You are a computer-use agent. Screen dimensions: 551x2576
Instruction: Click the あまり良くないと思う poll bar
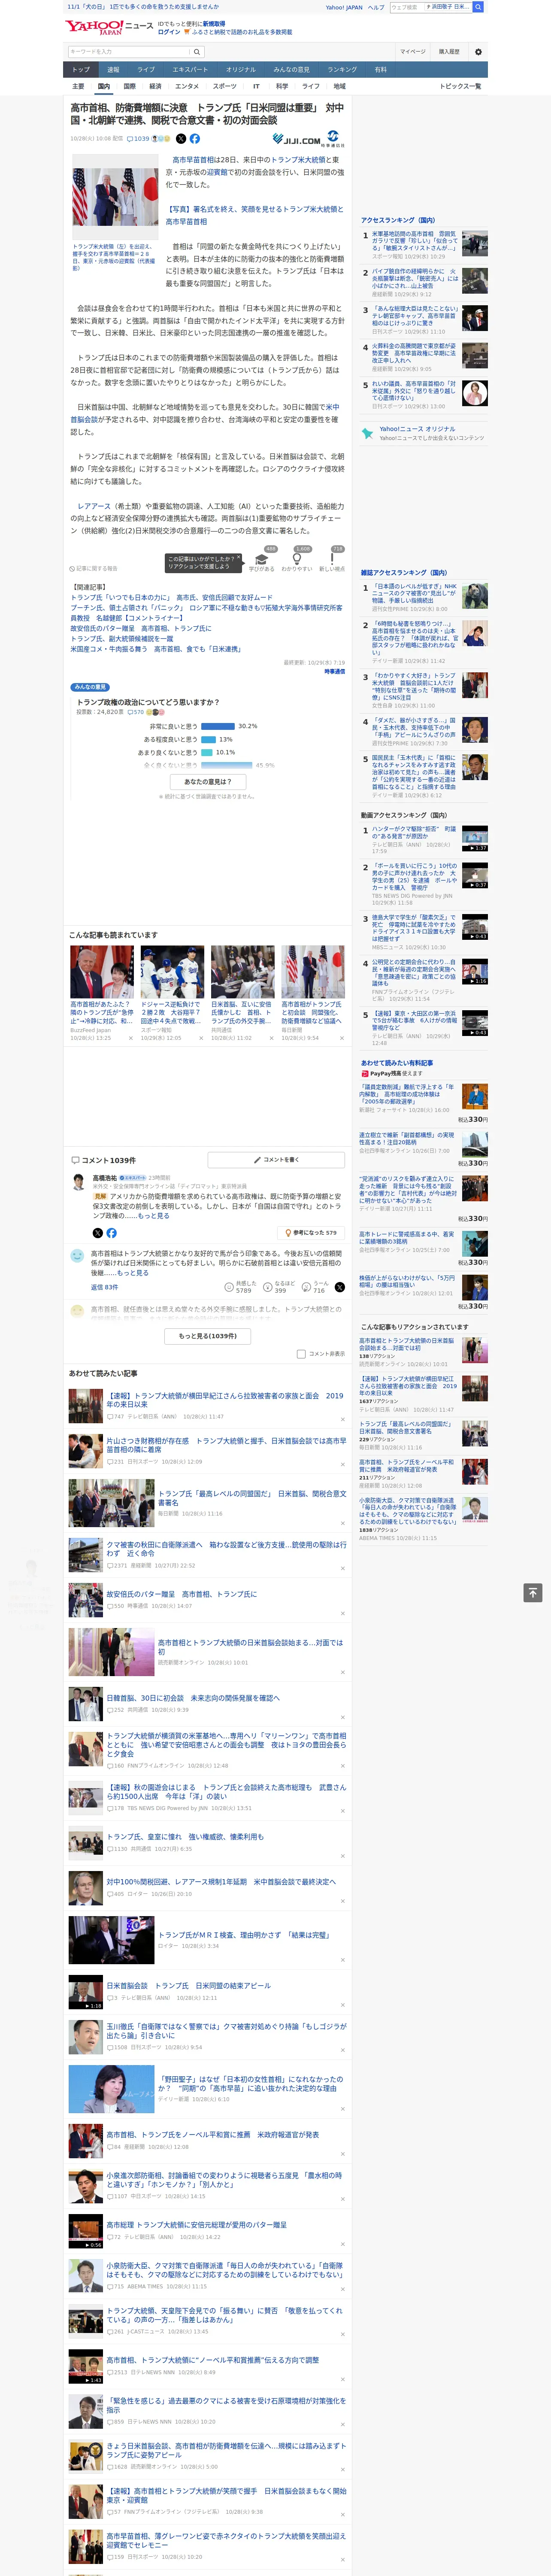coord(207,752)
